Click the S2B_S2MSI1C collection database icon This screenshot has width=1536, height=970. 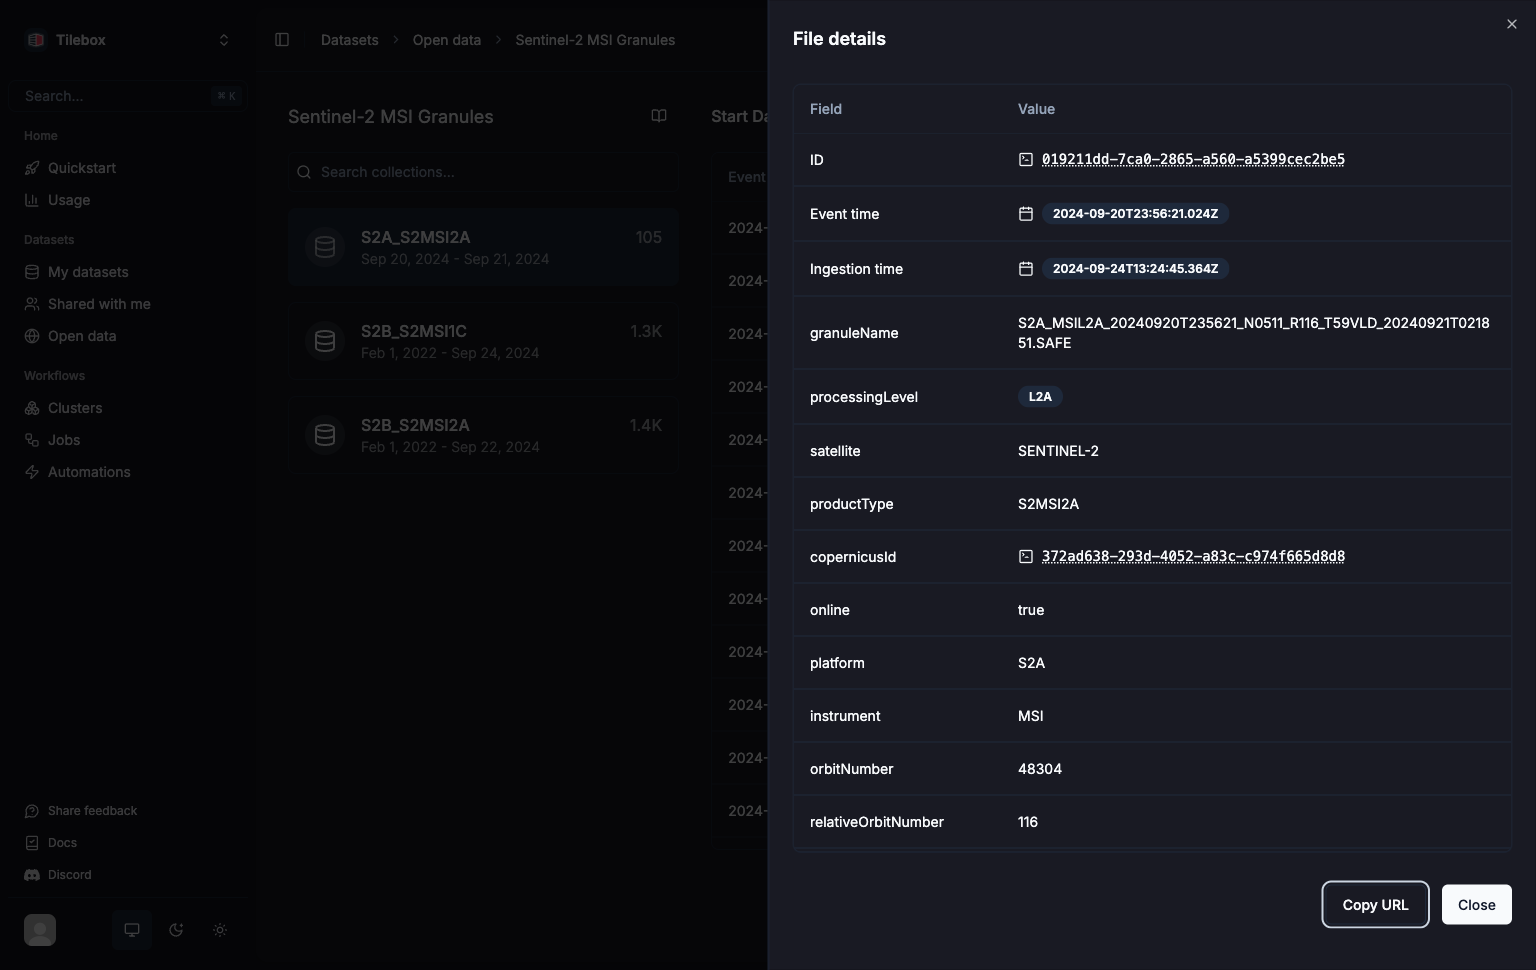click(325, 341)
